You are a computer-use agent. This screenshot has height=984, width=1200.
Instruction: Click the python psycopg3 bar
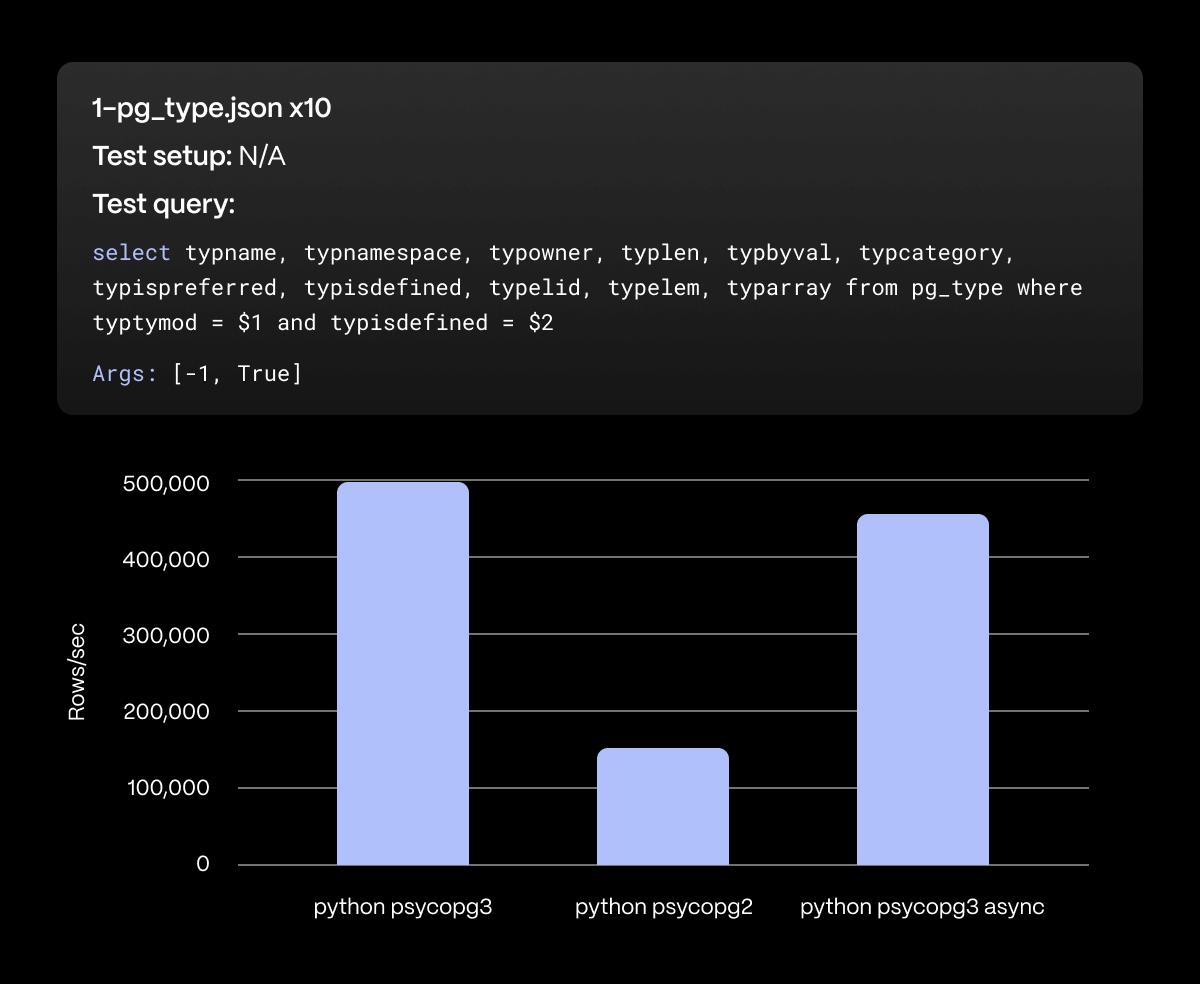(403, 673)
